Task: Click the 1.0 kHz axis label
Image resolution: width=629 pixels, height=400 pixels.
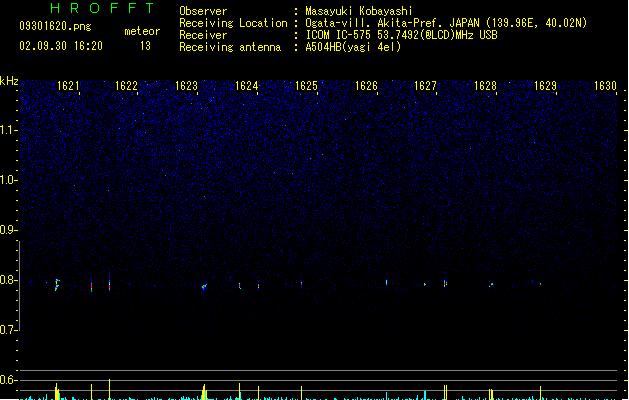Action: tap(8, 180)
